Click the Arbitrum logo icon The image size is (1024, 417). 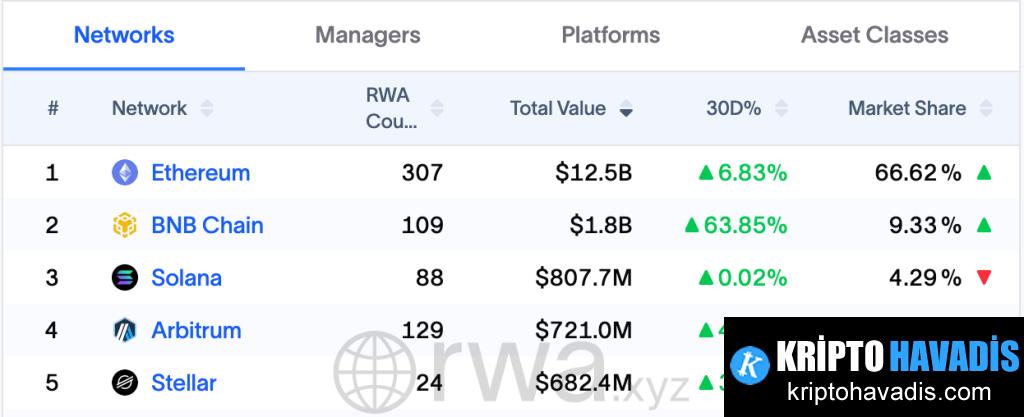tap(124, 330)
